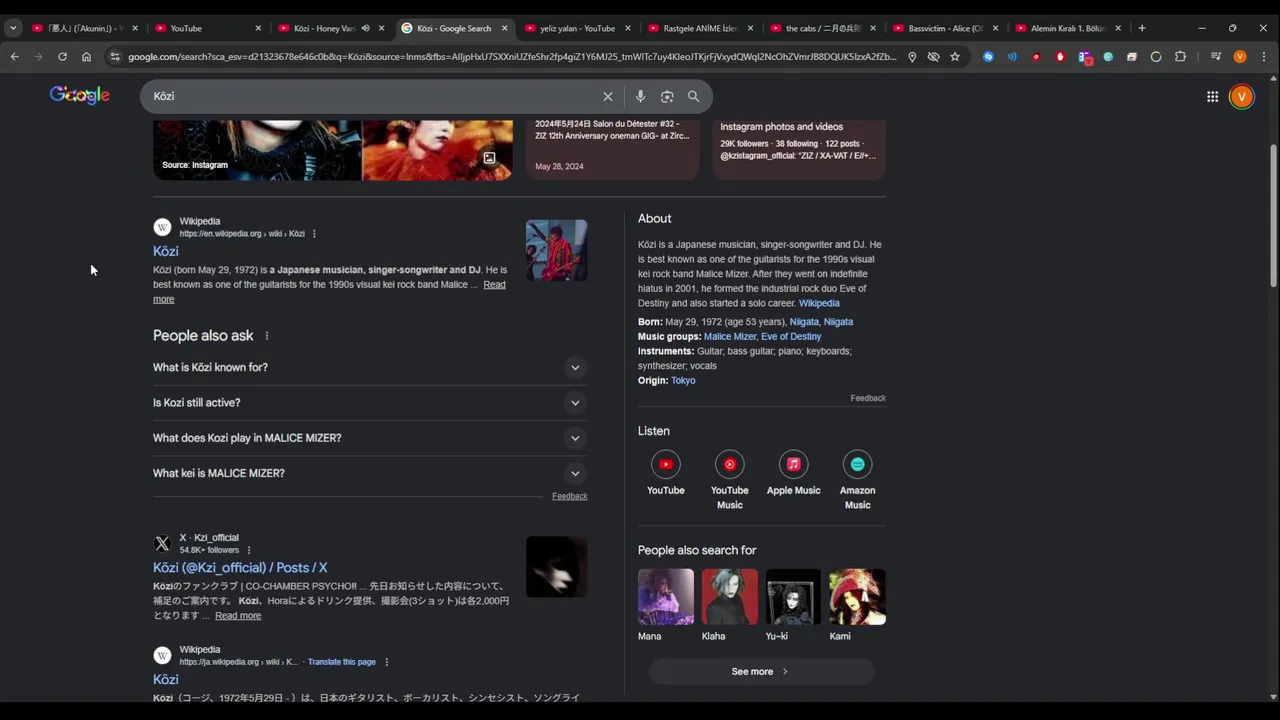The image size is (1280, 720).
Task: Click the browser address bar URL
Action: click(512, 57)
